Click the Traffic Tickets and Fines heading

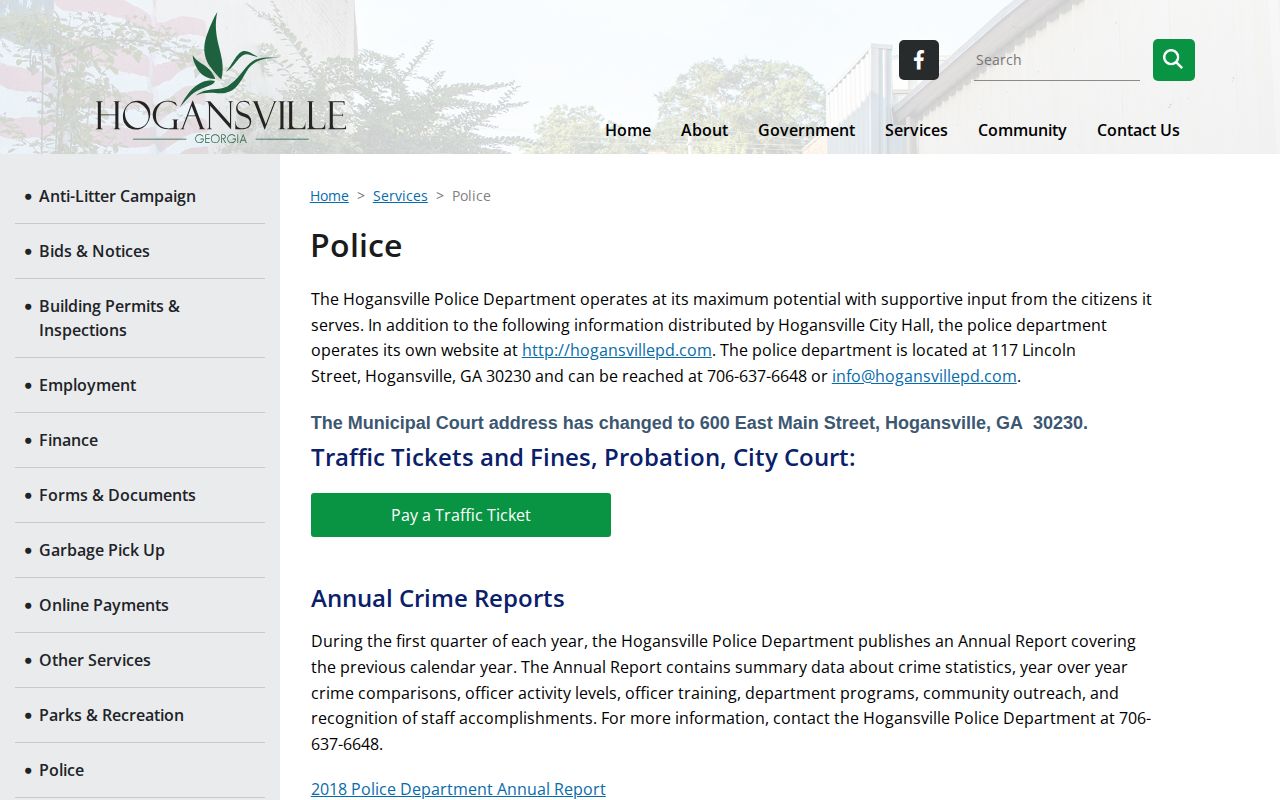pyautogui.click(x=583, y=457)
